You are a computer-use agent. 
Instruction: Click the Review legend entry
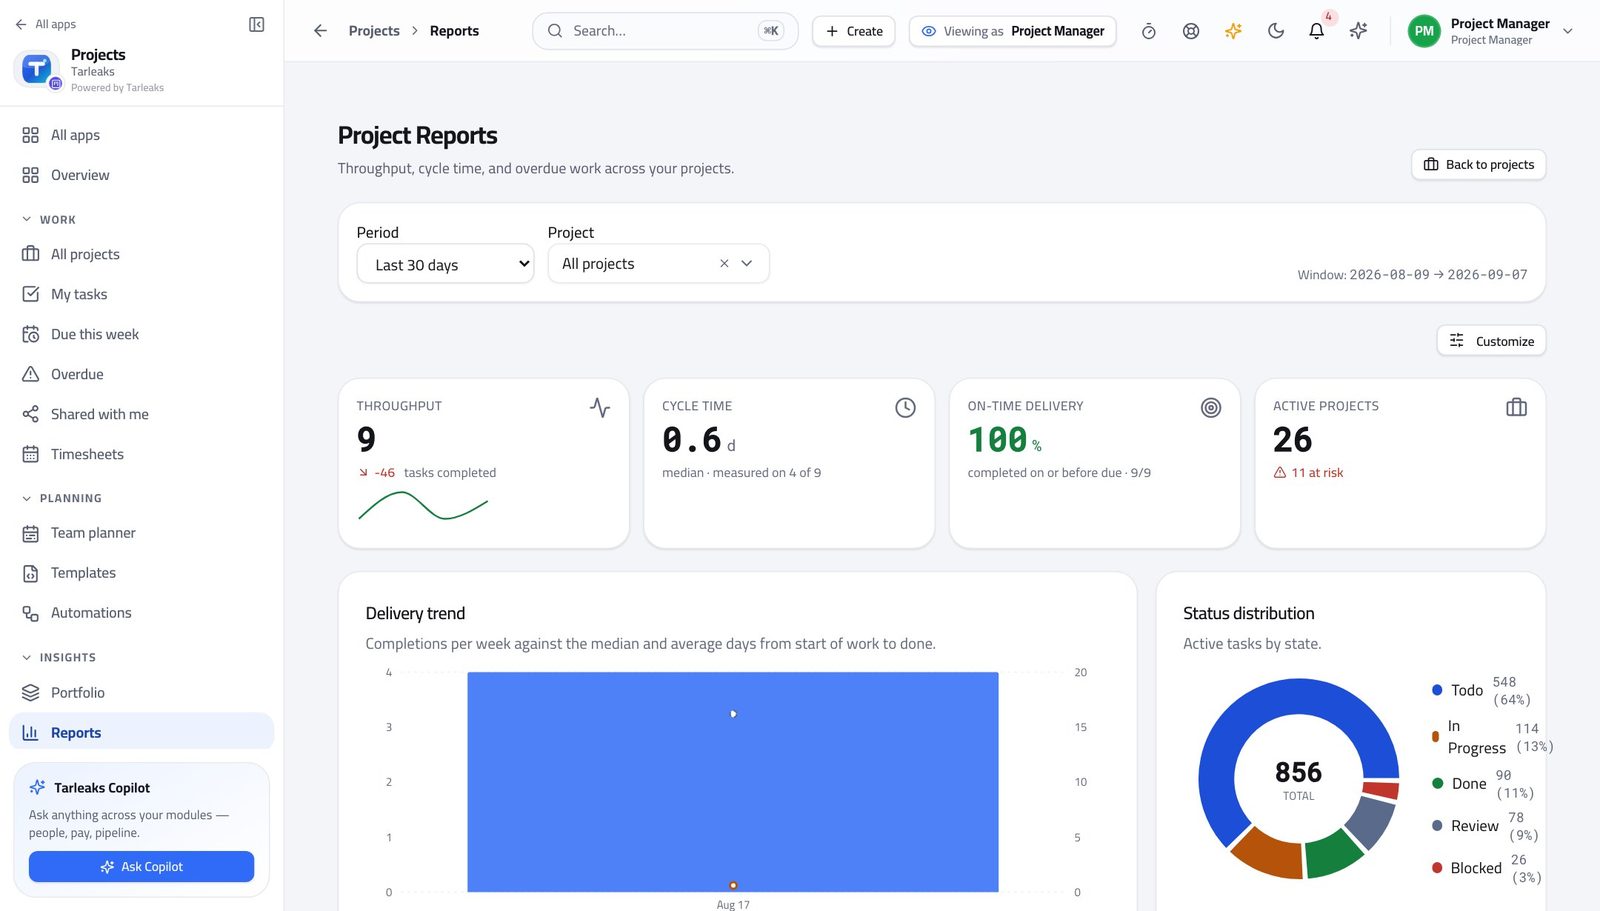tap(1485, 826)
